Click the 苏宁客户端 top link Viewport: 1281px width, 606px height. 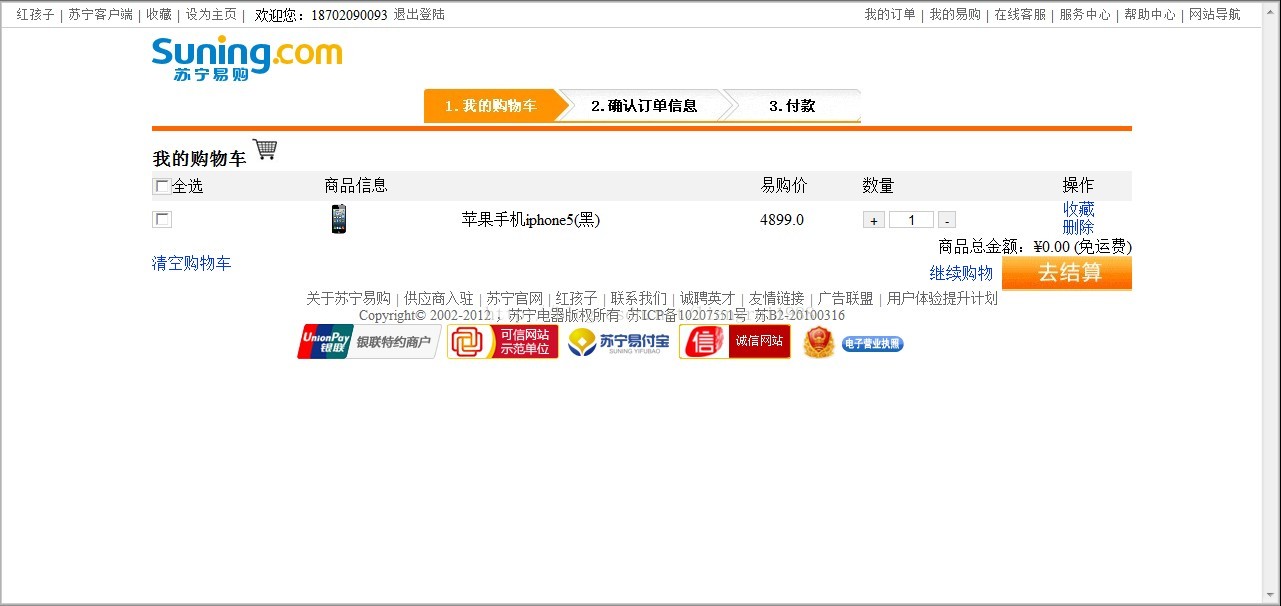click(x=100, y=15)
